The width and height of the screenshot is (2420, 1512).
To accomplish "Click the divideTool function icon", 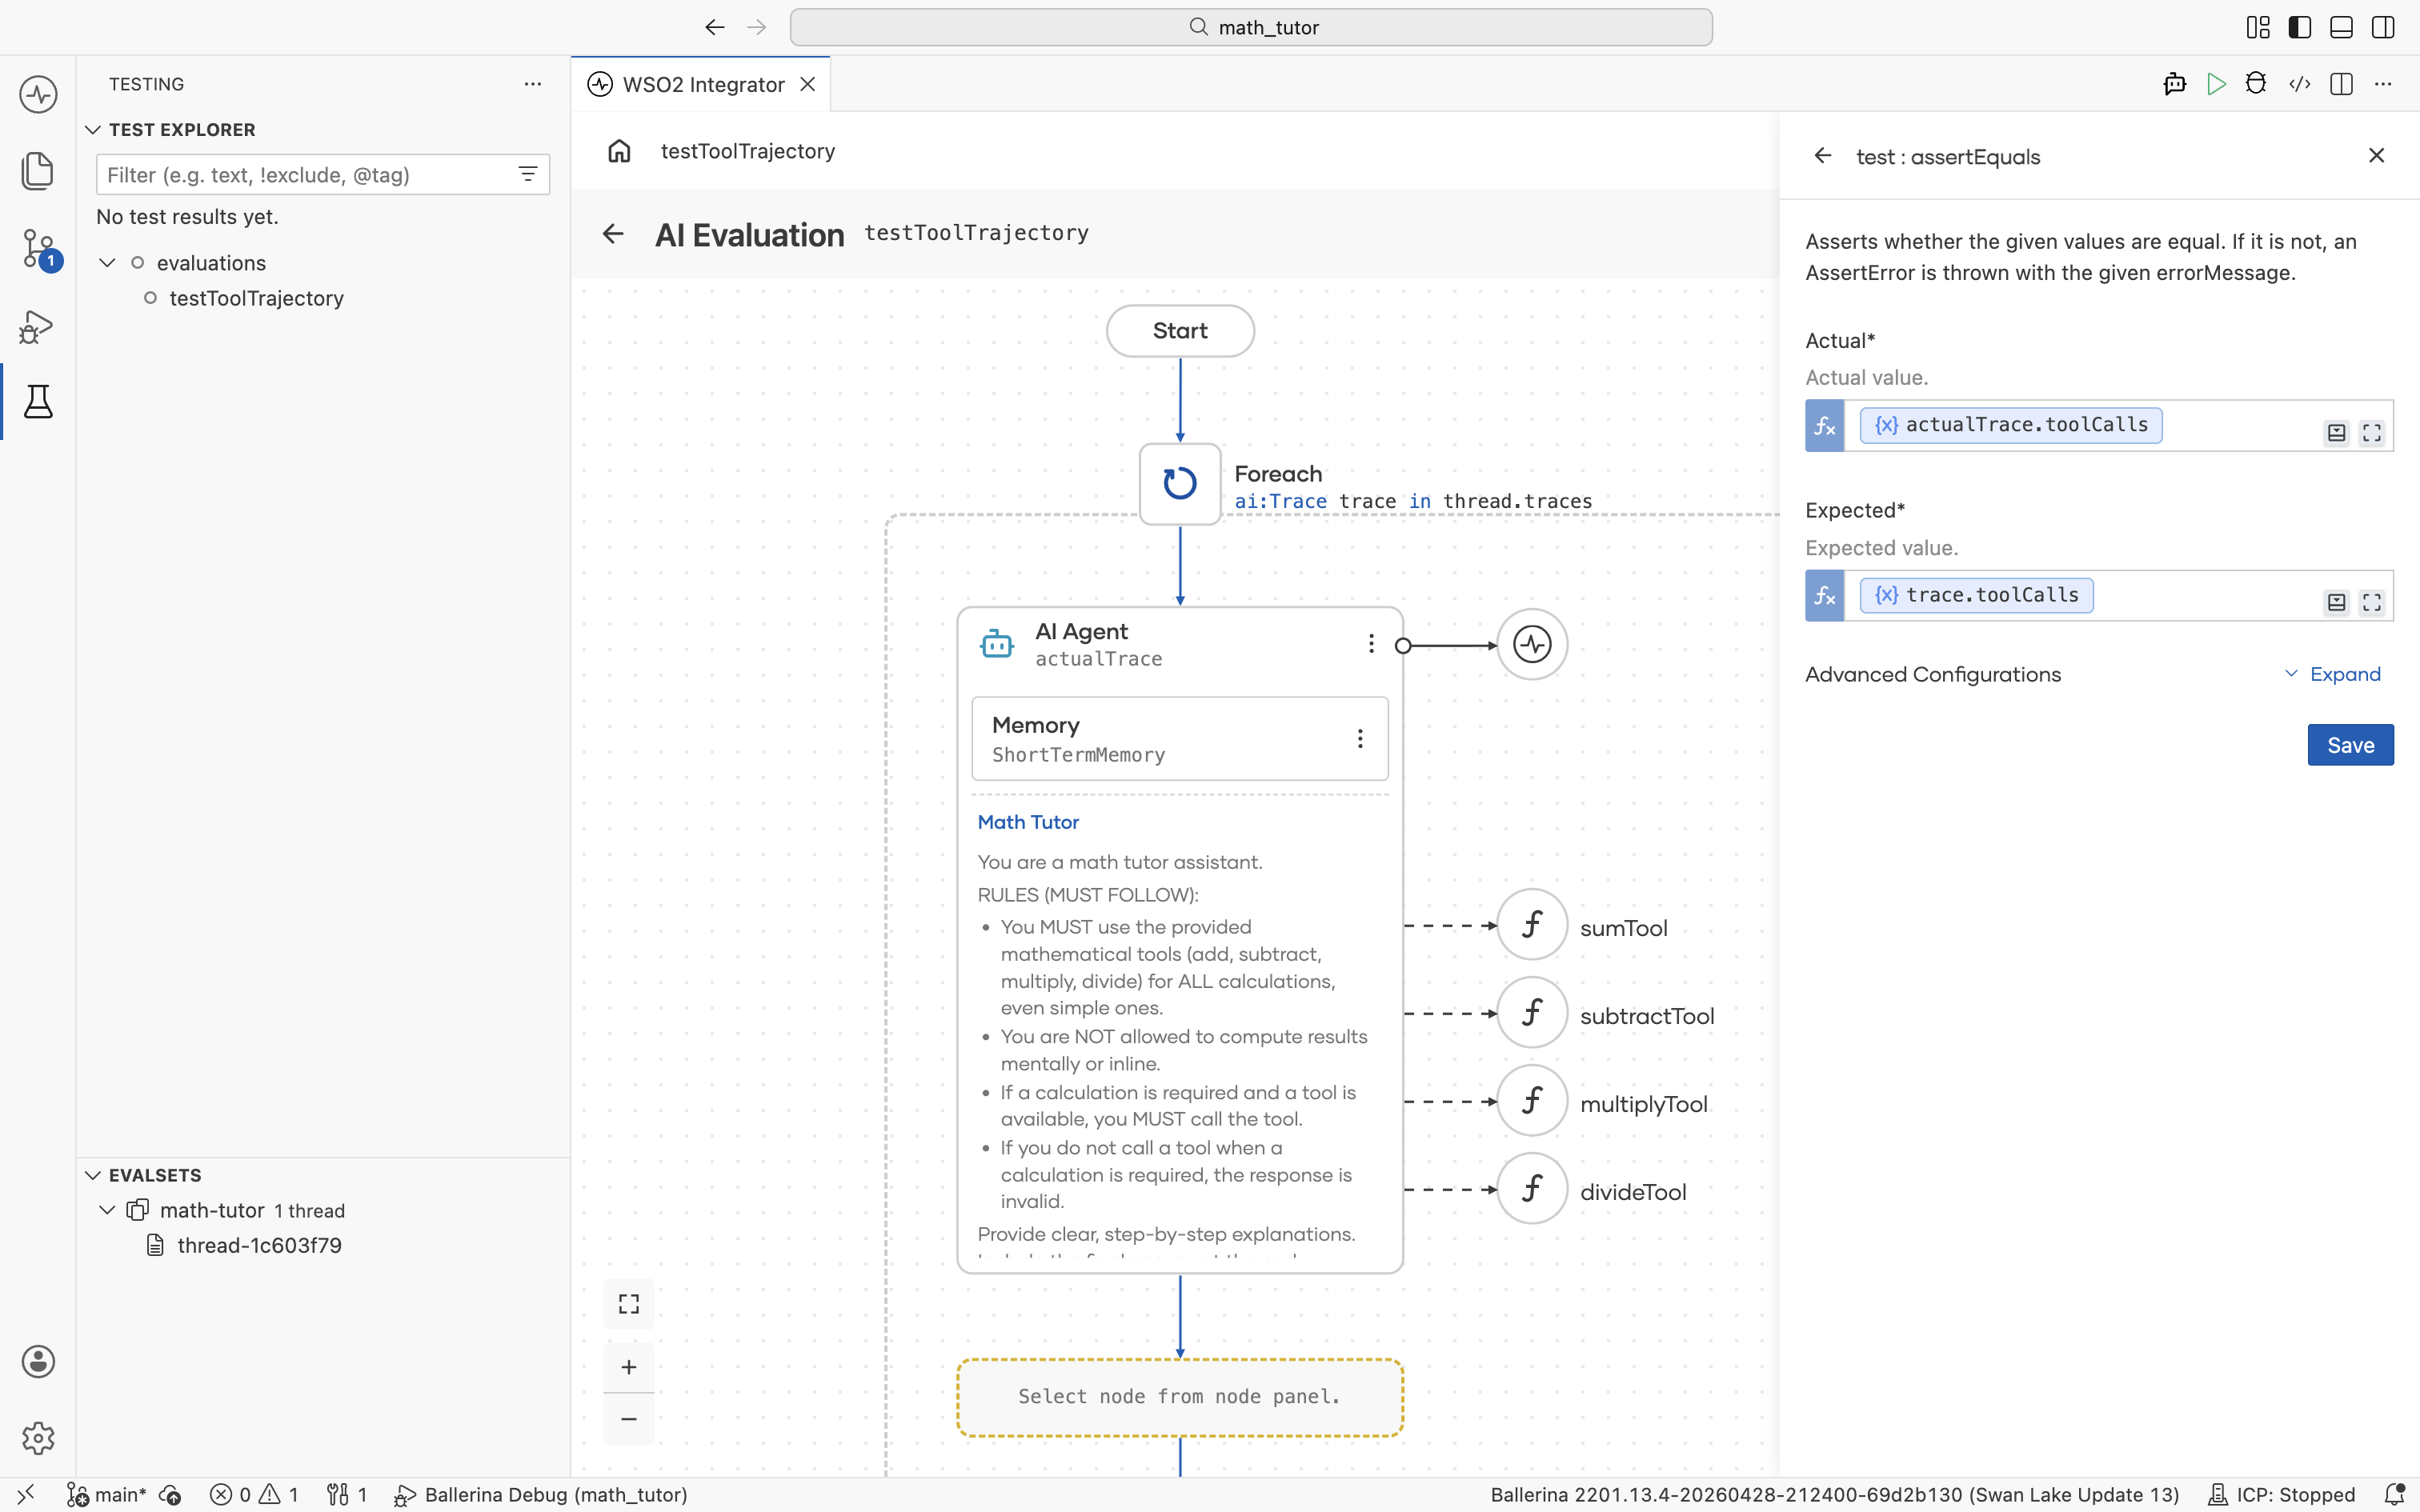I will point(1532,1189).
